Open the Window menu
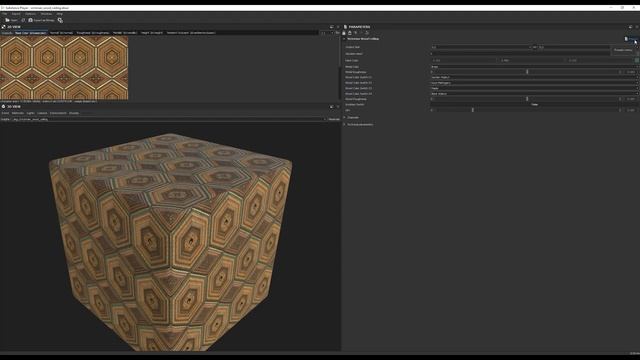640x360 pixels. (46, 14)
